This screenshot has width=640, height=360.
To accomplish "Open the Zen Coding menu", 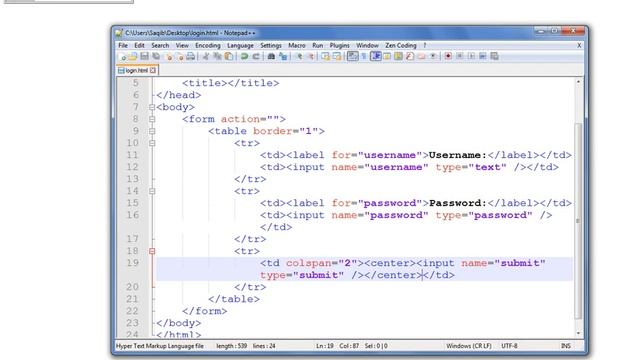I will tap(401, 45).
